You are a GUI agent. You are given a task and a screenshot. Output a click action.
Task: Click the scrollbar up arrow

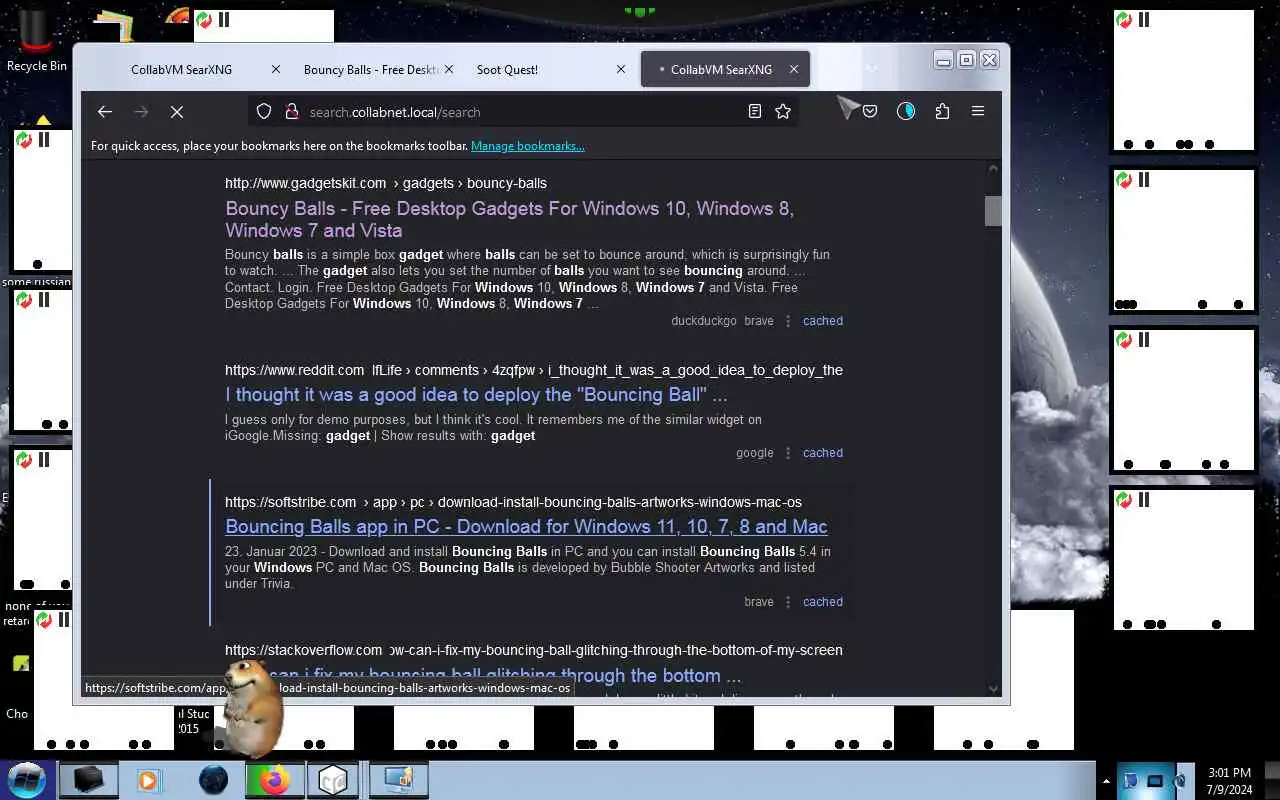pos(993,170)
